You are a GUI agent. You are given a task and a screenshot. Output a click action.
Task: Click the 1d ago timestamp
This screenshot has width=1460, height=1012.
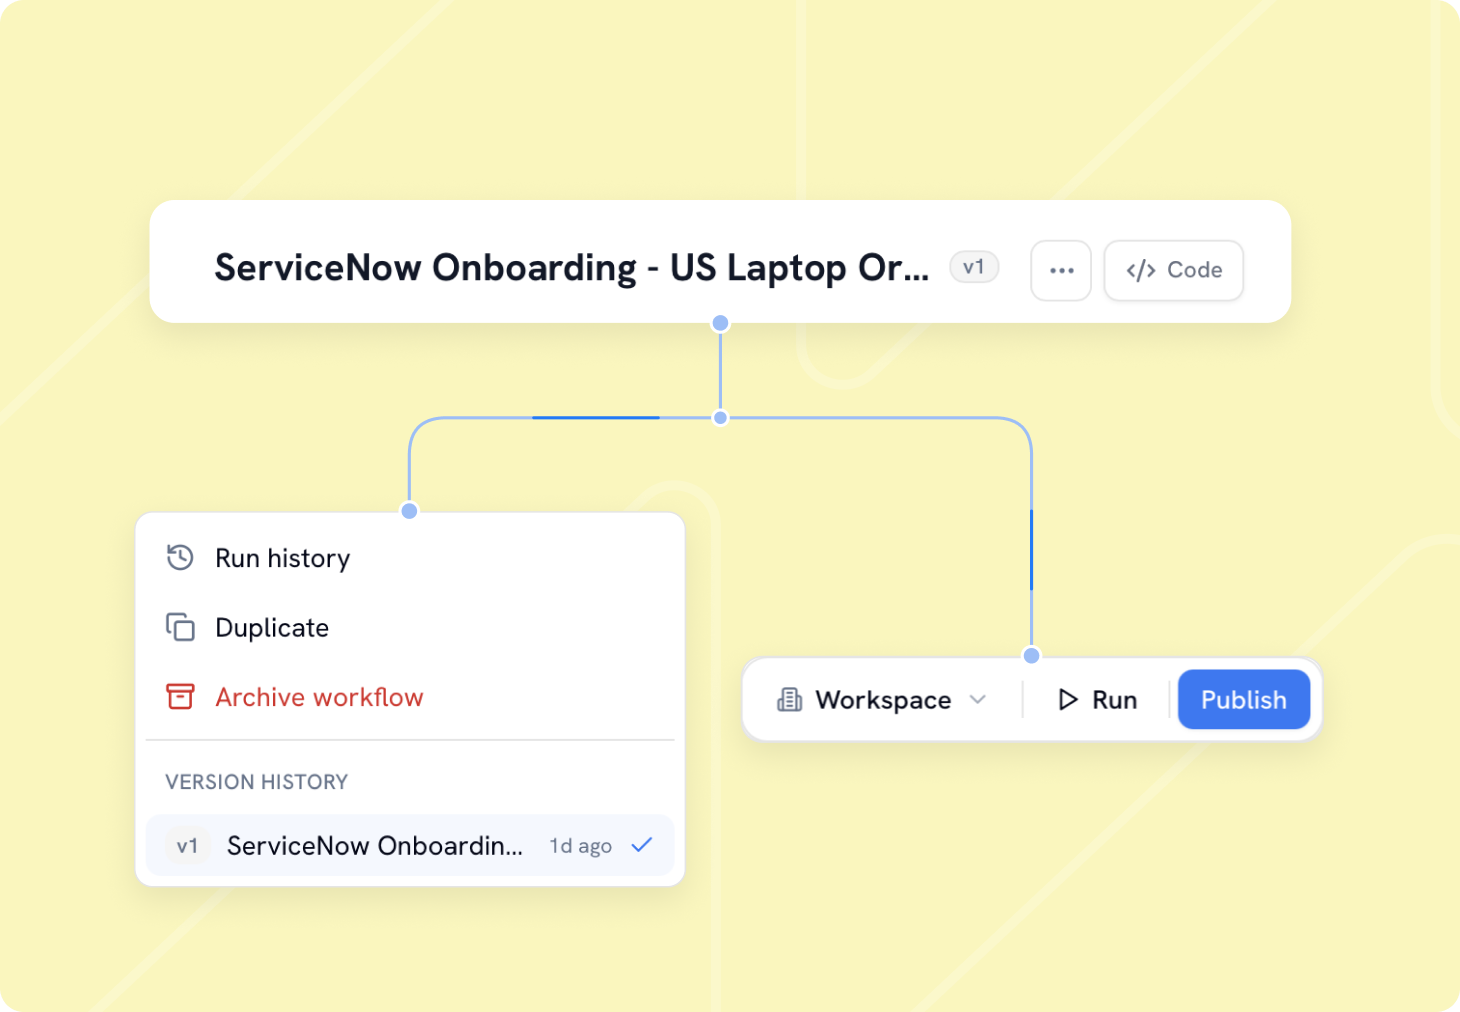pos(580,846)
